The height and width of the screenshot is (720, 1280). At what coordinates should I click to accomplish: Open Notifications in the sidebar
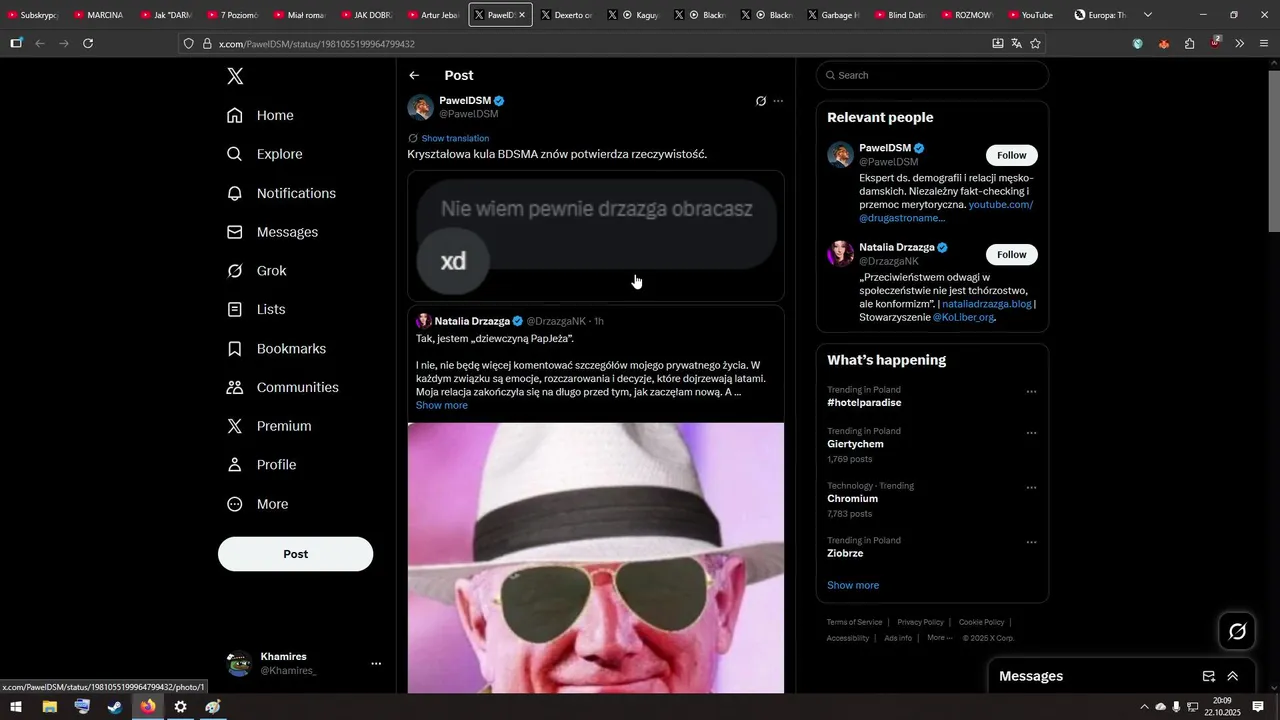pos(281,193)
